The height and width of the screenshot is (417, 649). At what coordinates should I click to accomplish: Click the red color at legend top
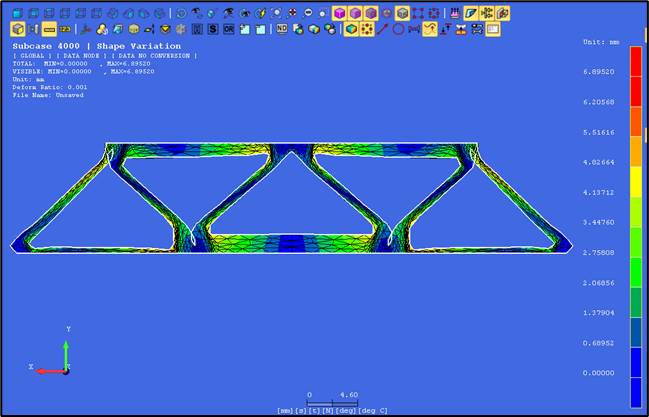coord(636,61)
